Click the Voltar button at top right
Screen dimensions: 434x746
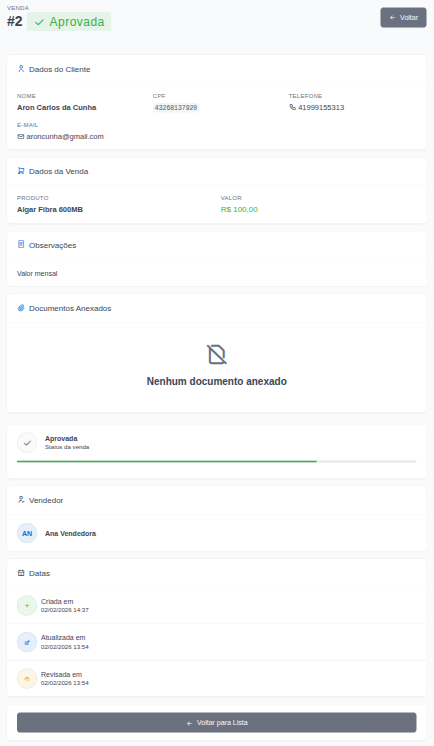tap(403, 18)
